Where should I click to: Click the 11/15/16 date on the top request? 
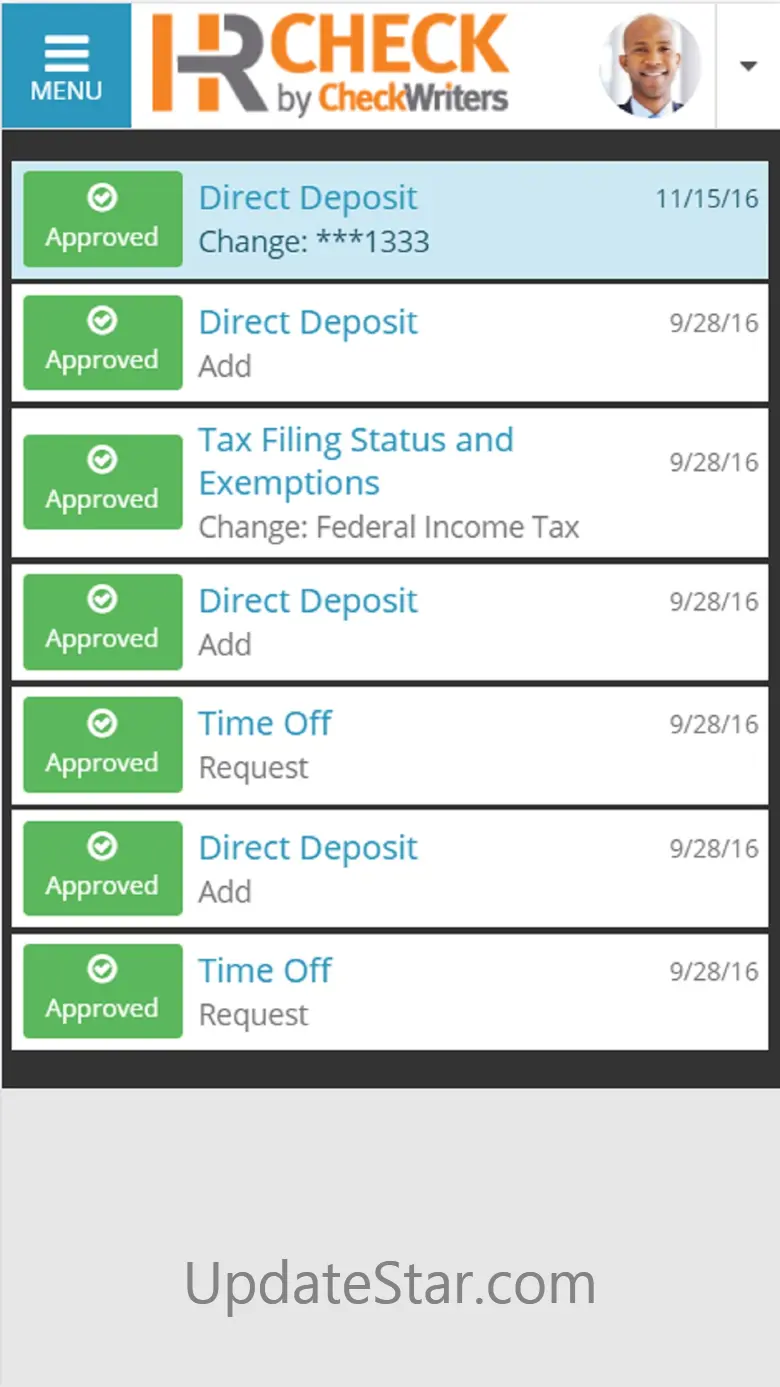tap(707, 198)
